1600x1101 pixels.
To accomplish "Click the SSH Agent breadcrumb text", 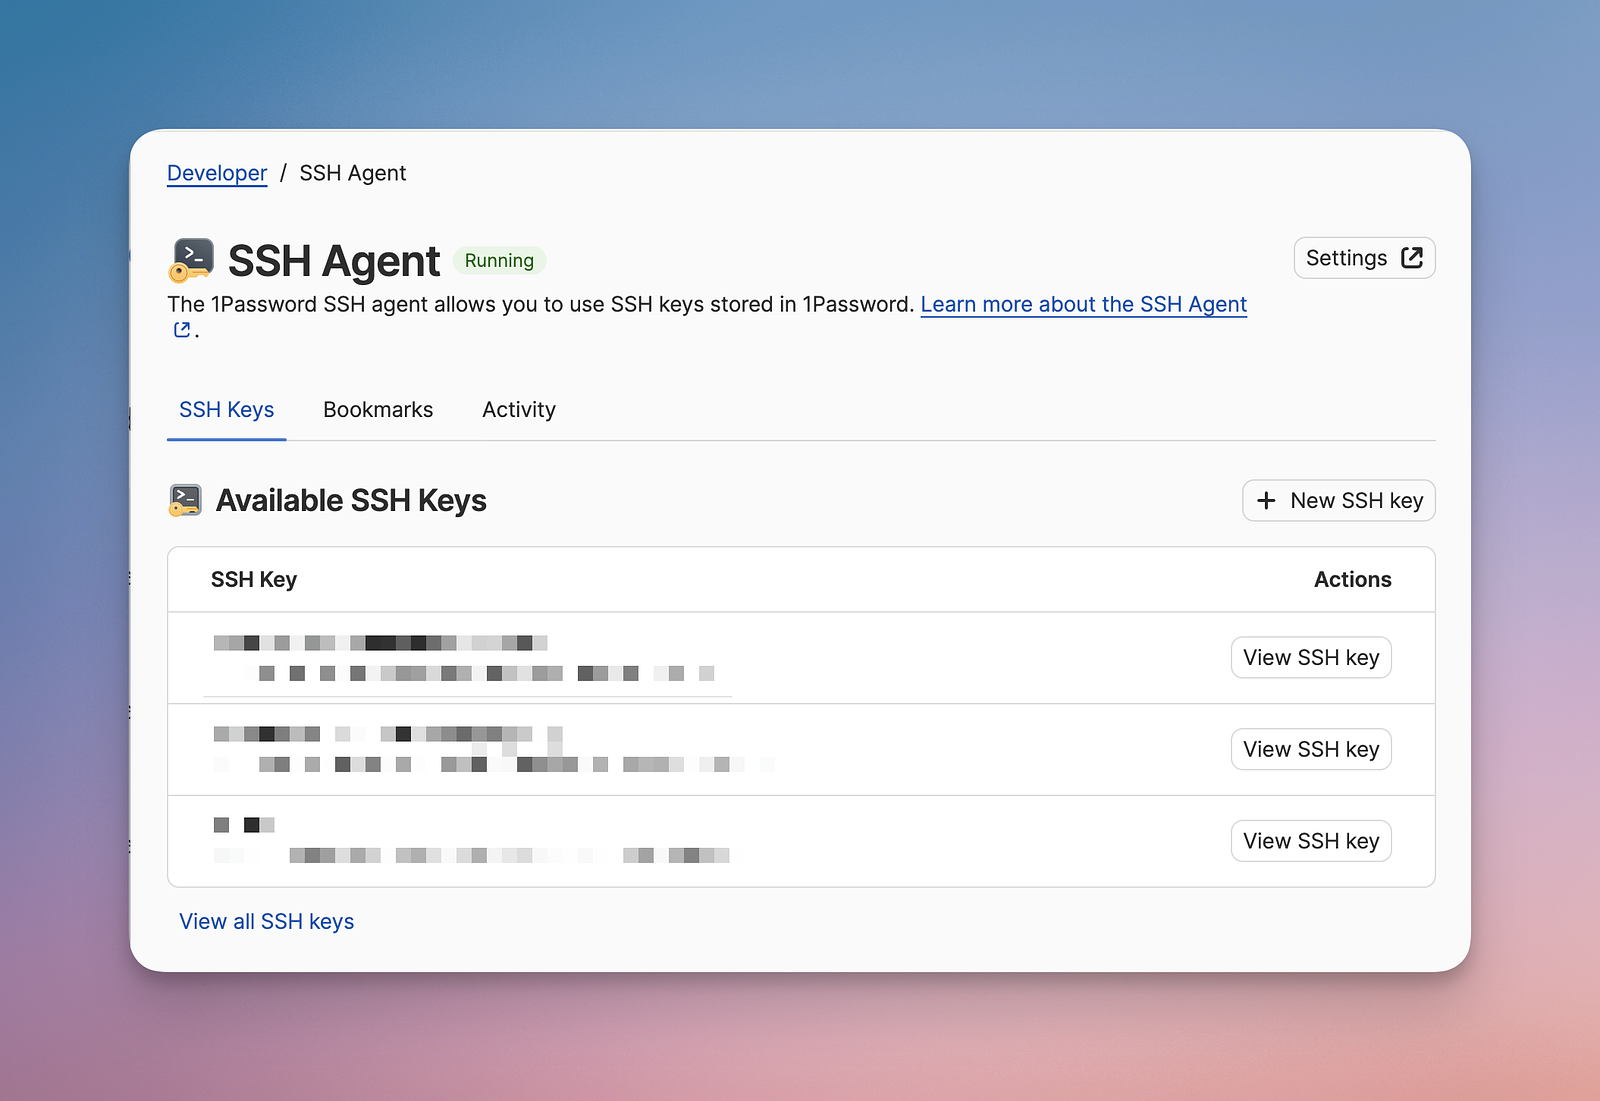I will 353,173.
